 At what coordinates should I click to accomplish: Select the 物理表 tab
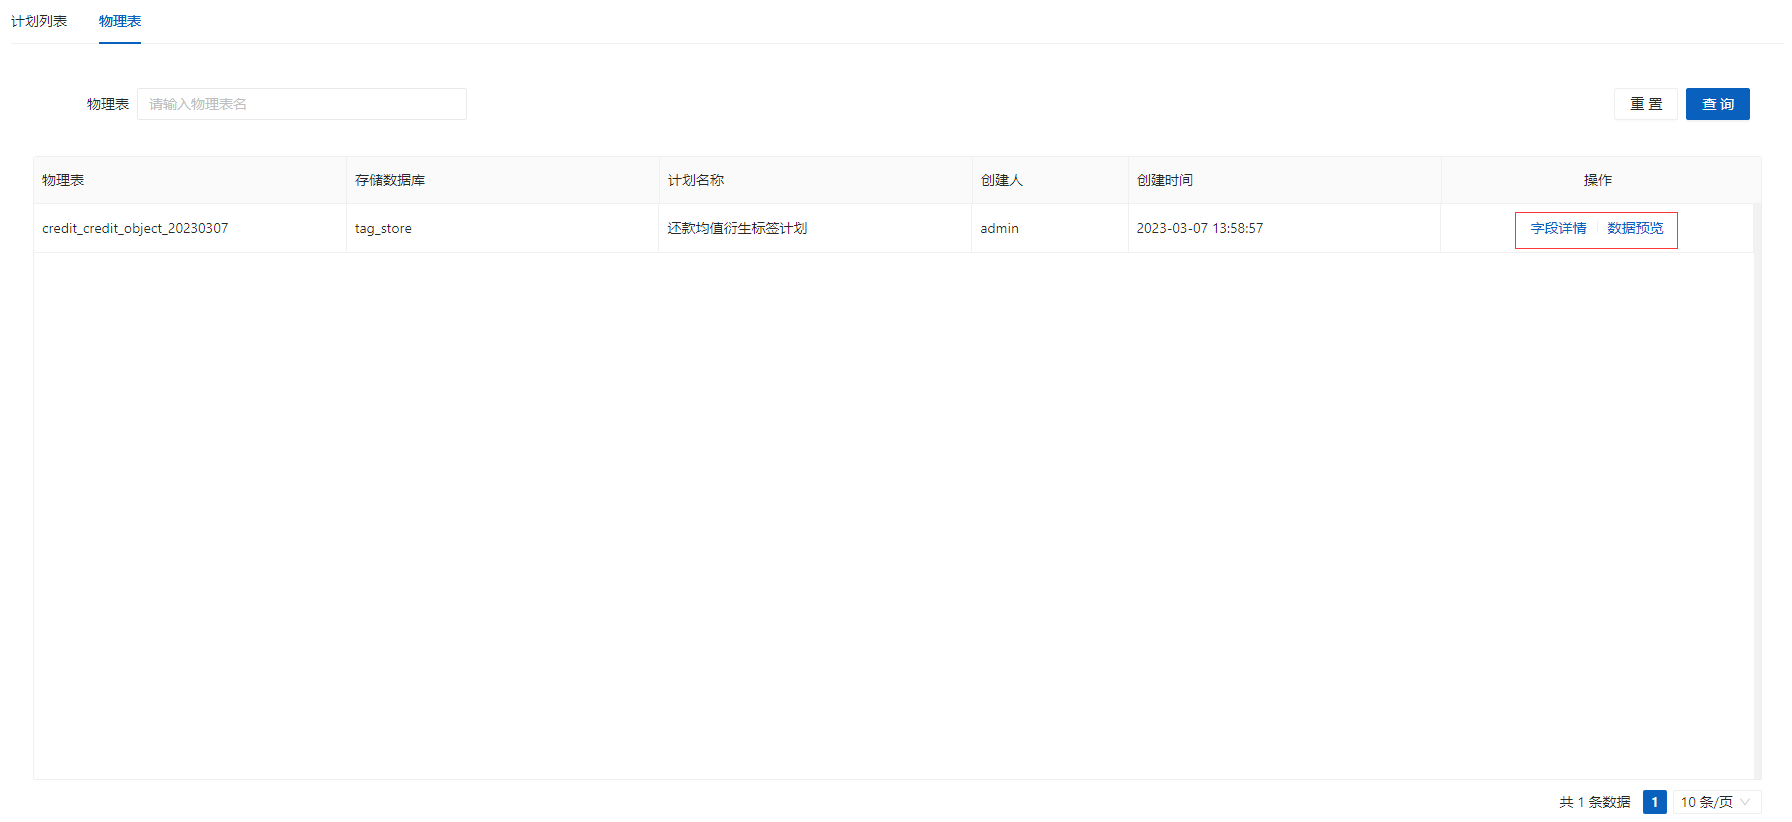[120, 21]
